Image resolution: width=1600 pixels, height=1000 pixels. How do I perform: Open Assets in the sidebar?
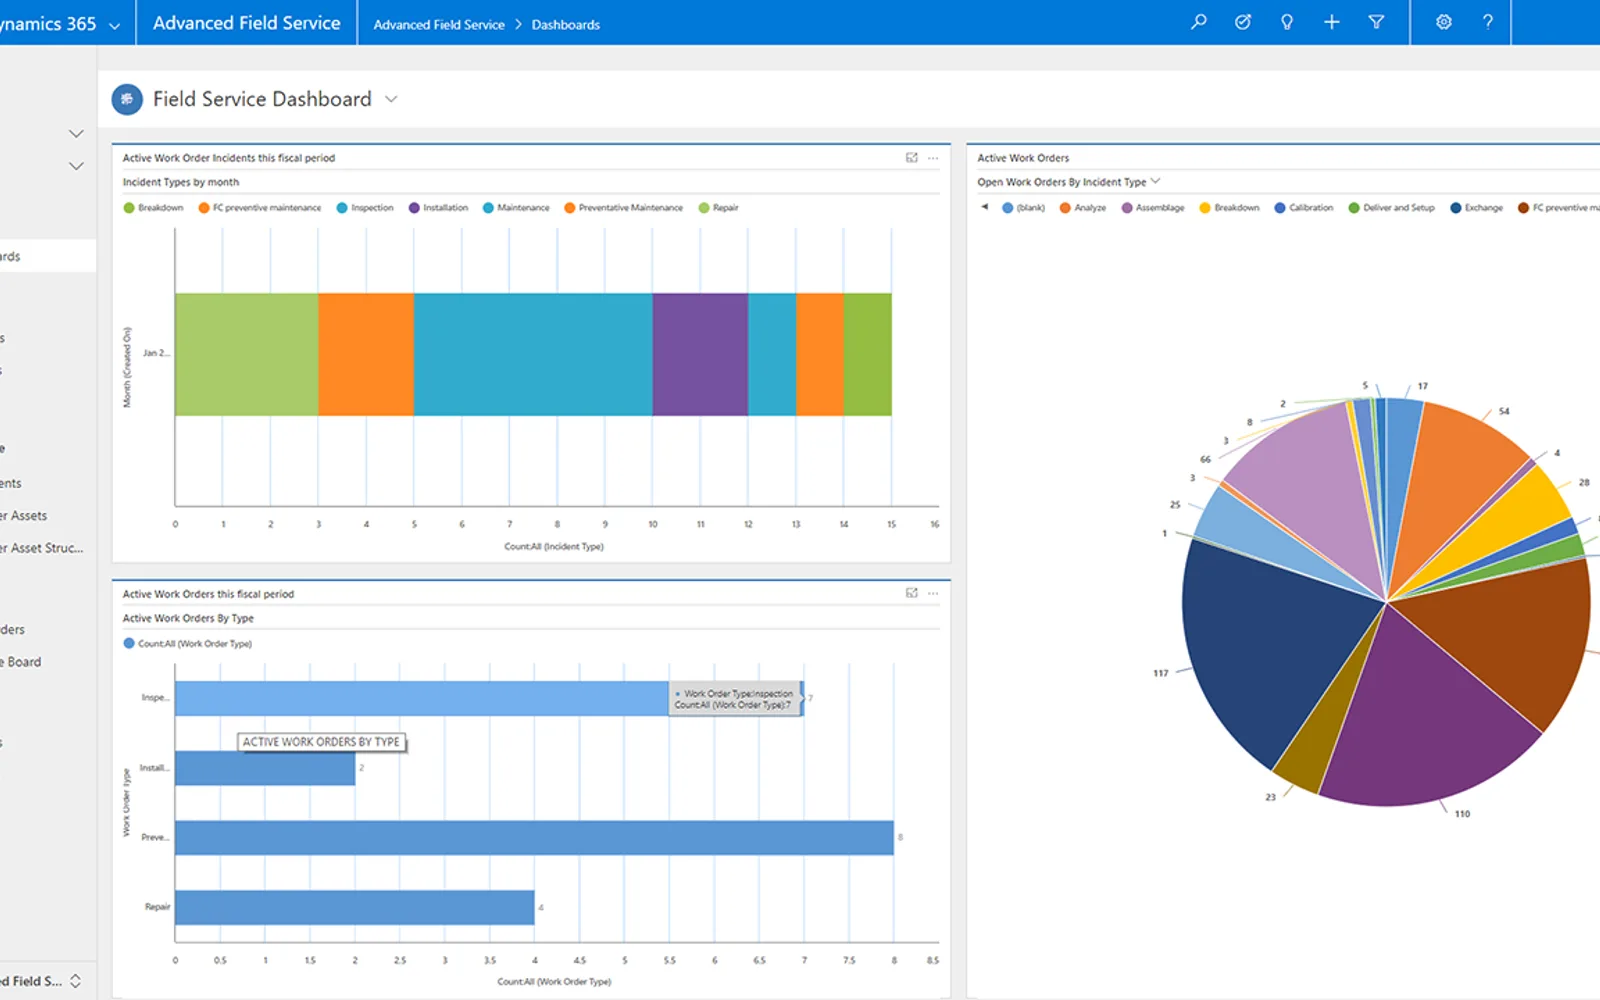pos(24,516)
